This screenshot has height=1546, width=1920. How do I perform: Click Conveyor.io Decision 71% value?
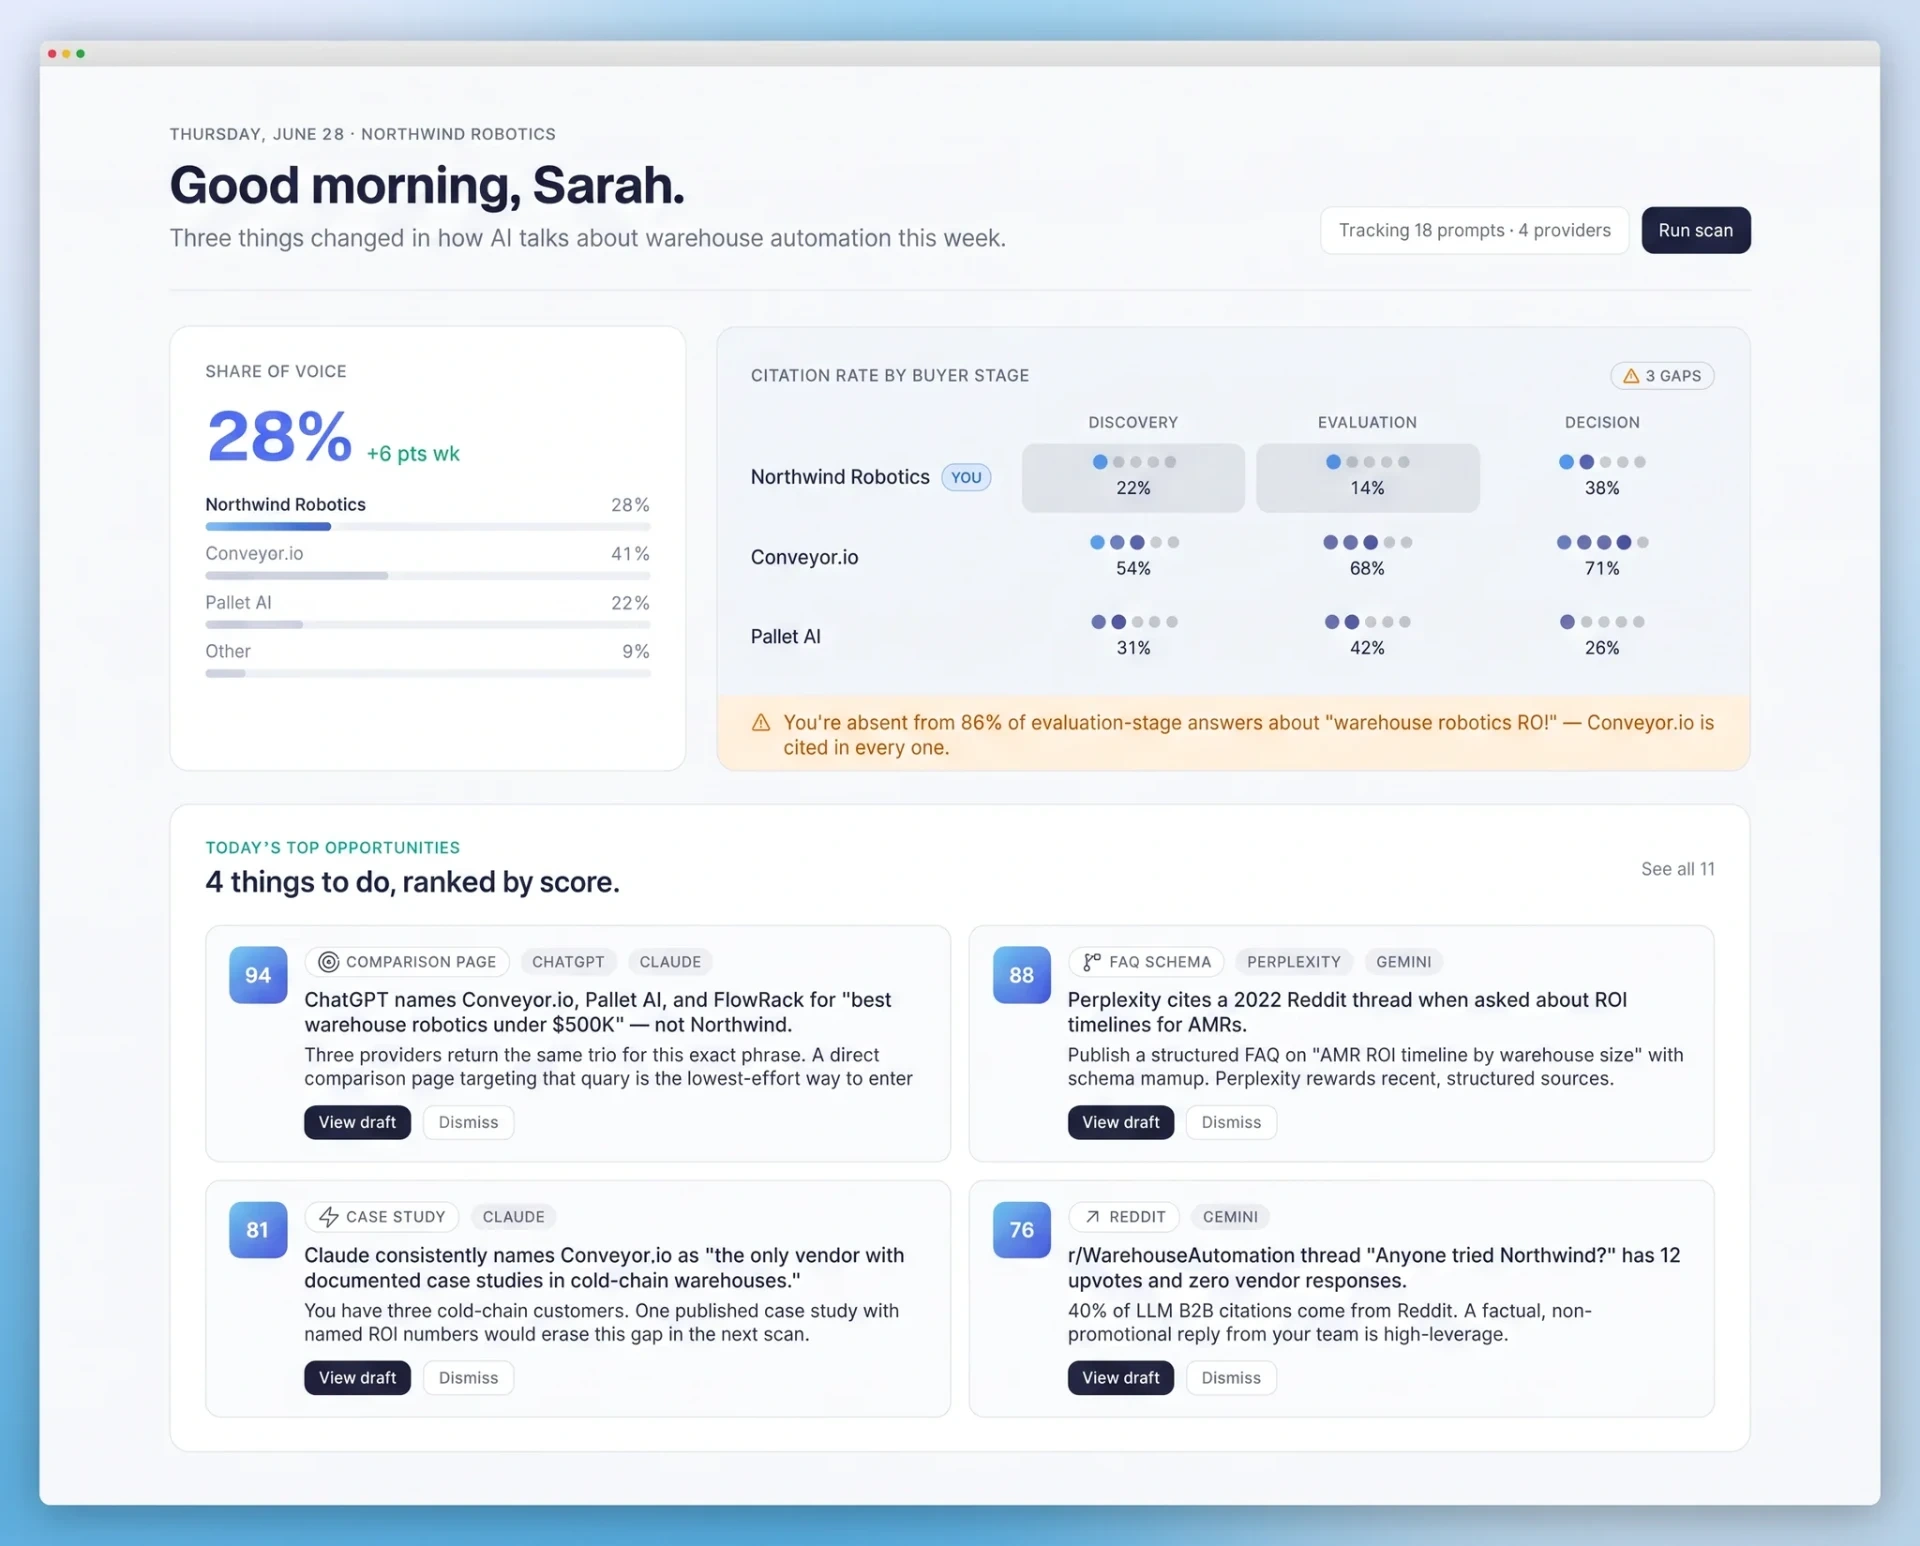click(x=1601, y=568)
